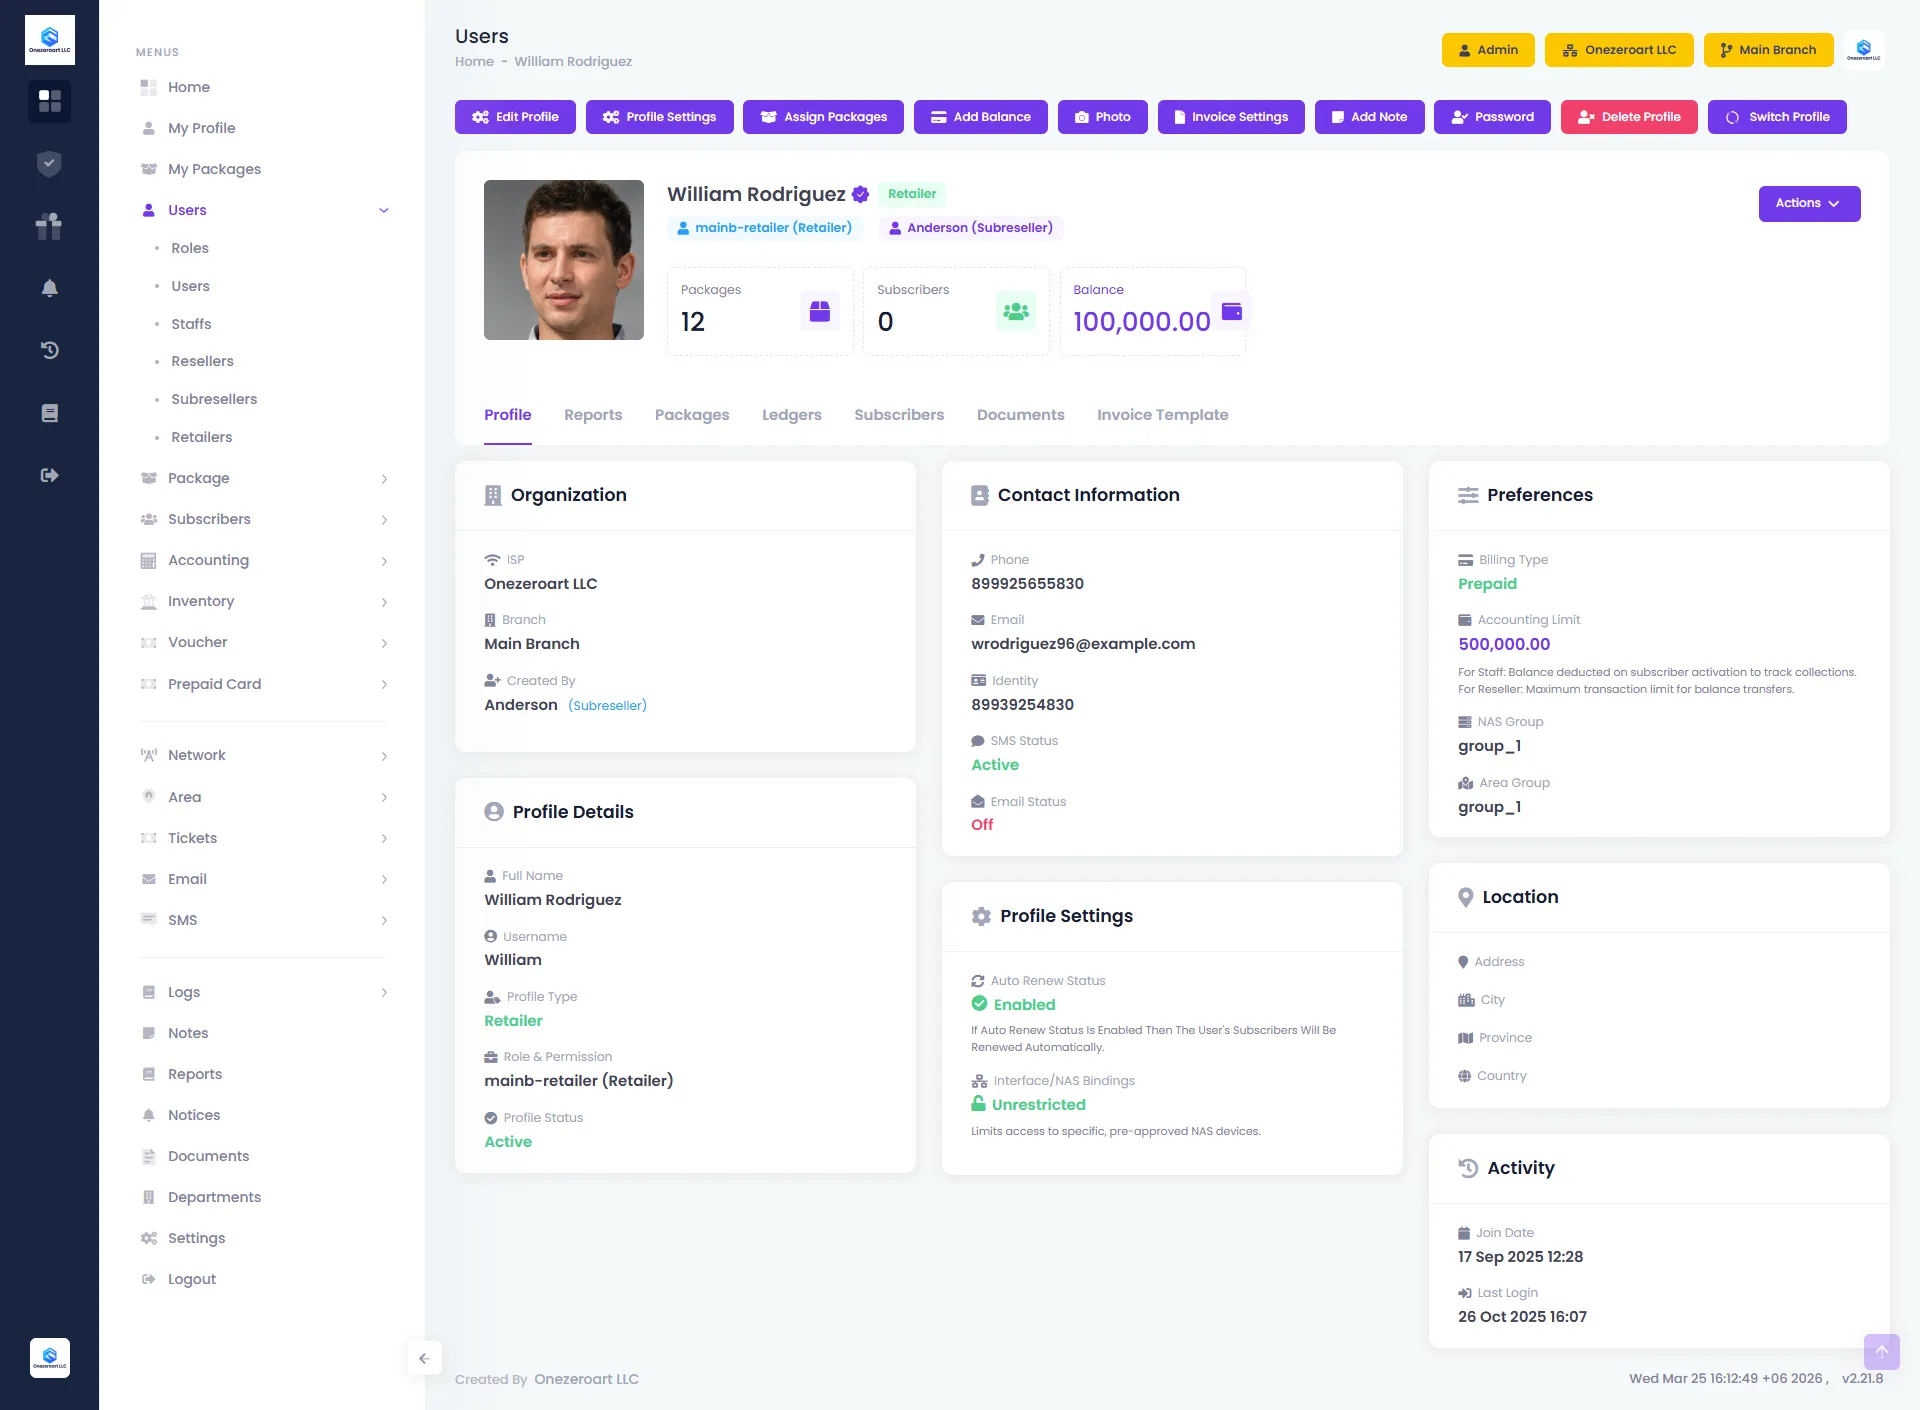Open the dashboard grid icon in left rail
Screen dimensions: 1920x1410
(x=49, y=101)
